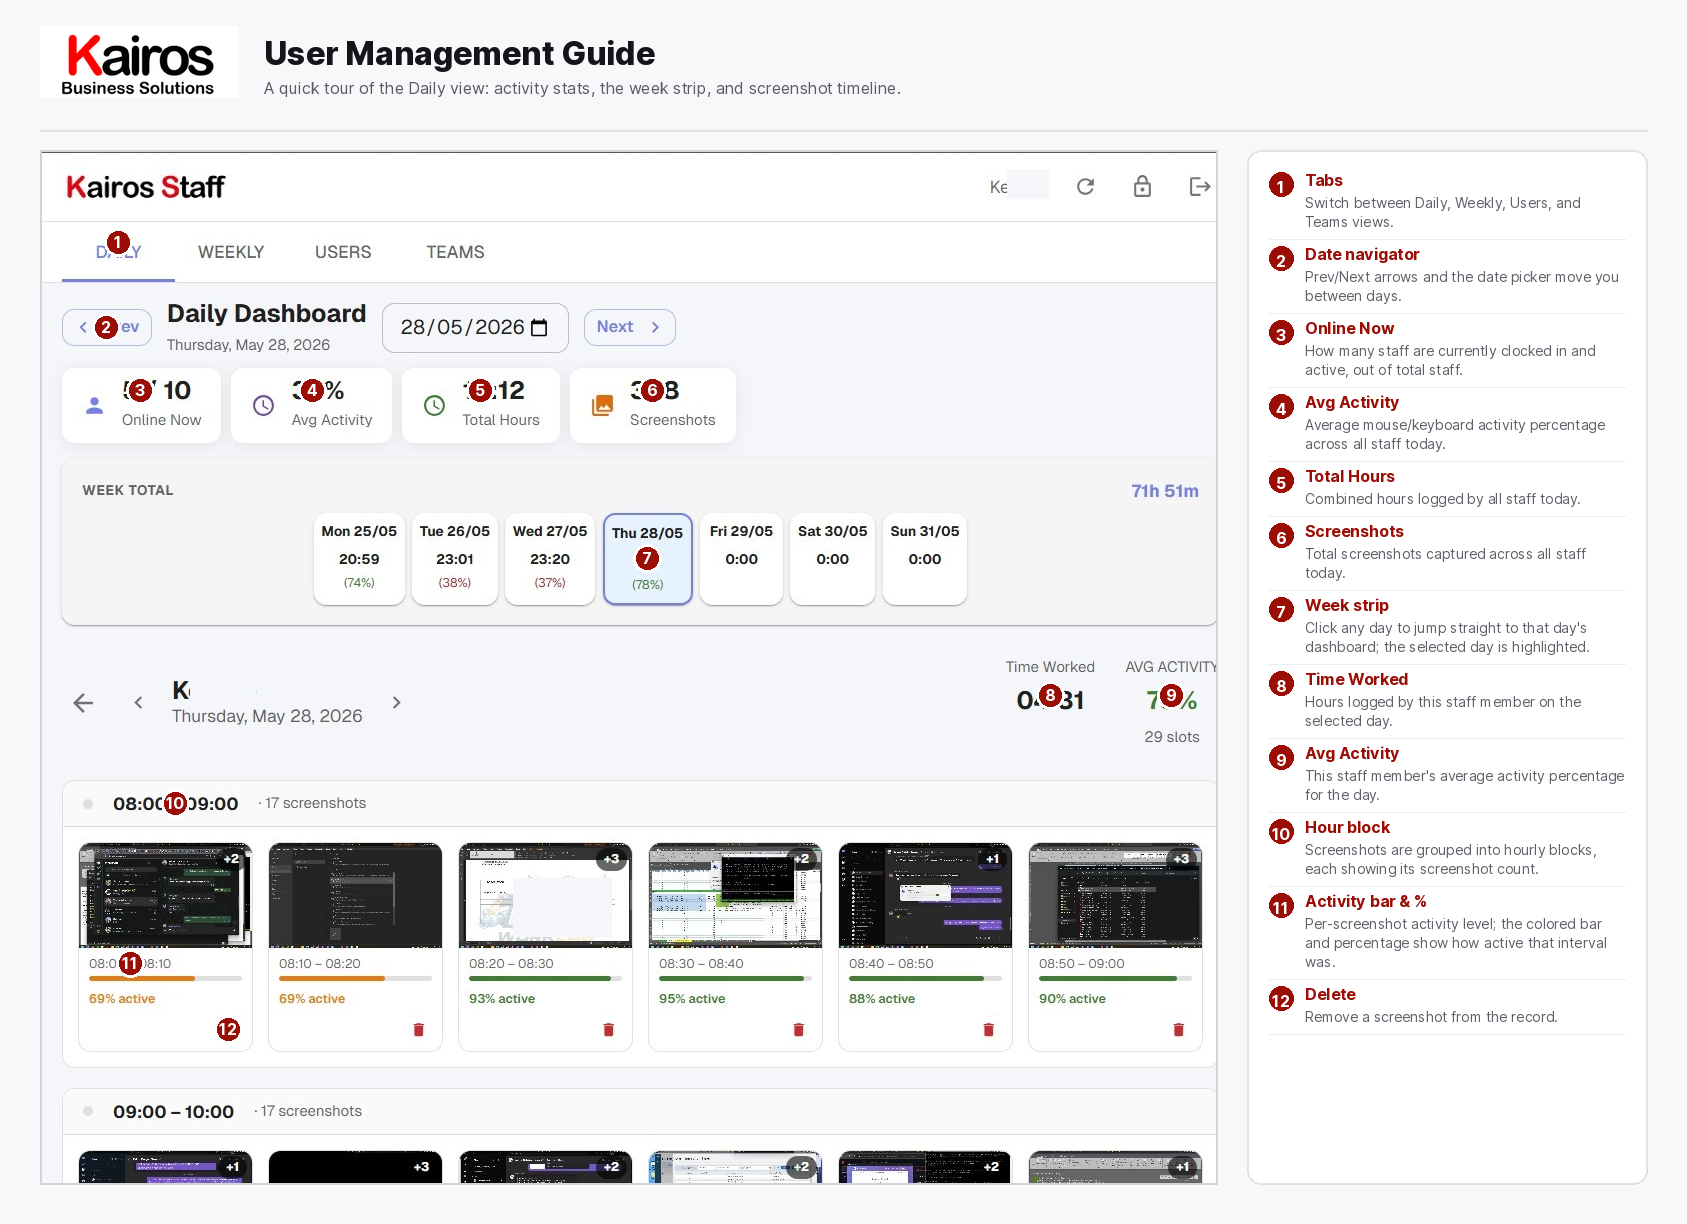
Task: Click the 88% active activity bar
Action: click(x=925, y=979)
